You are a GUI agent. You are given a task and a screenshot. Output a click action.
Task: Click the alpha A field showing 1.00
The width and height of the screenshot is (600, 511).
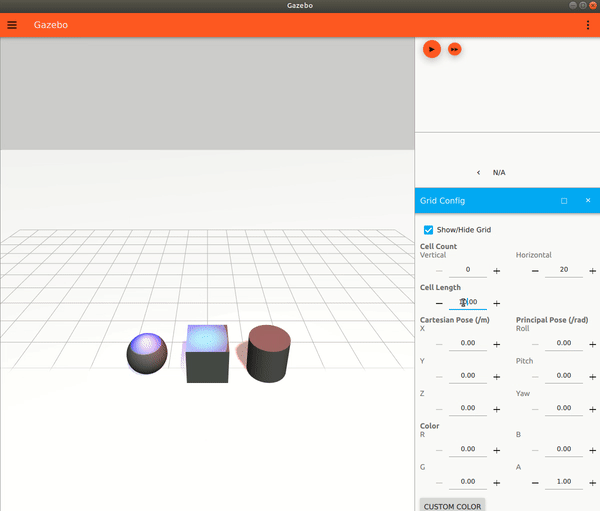[564, 482]
